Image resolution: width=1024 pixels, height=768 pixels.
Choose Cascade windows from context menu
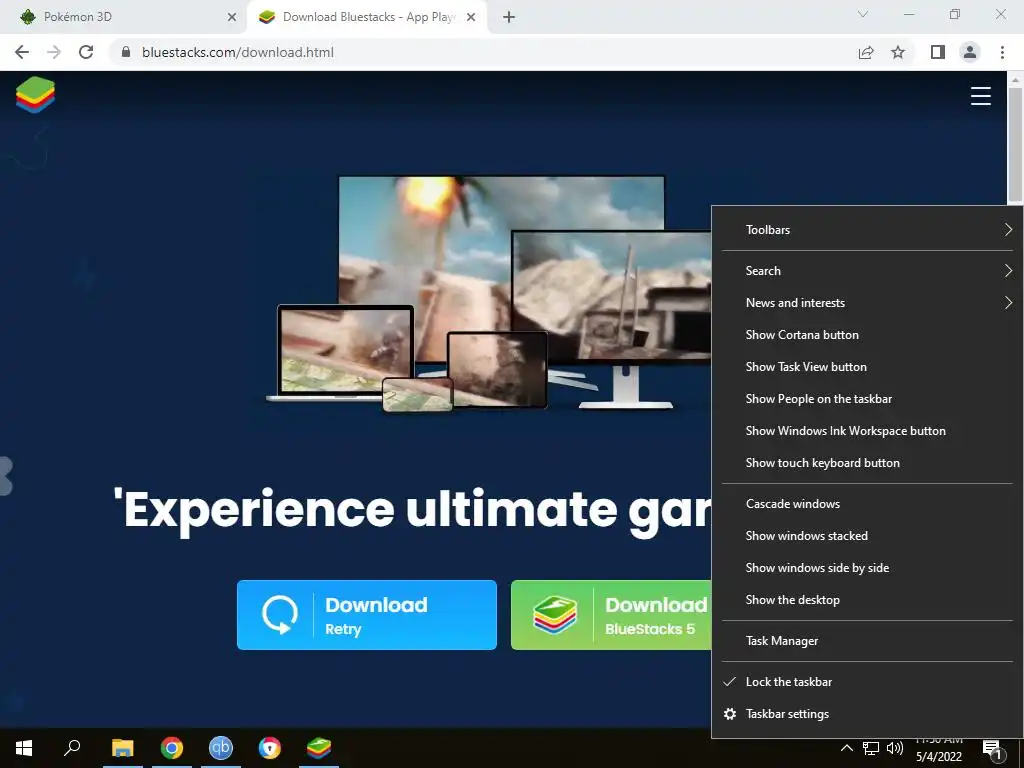coord(867,504)
